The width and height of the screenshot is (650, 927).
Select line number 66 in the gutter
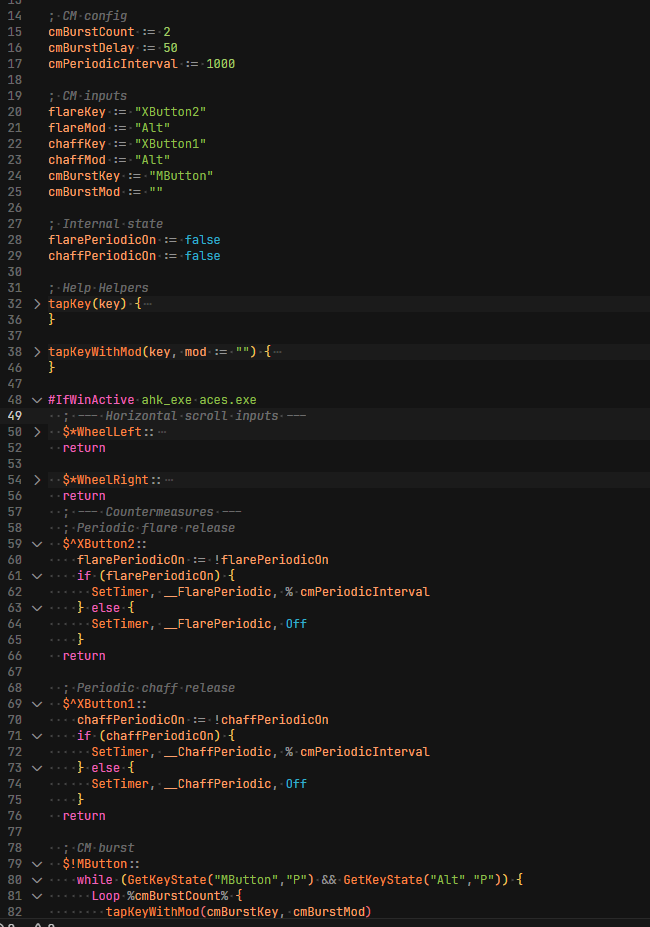pos(15,656)
